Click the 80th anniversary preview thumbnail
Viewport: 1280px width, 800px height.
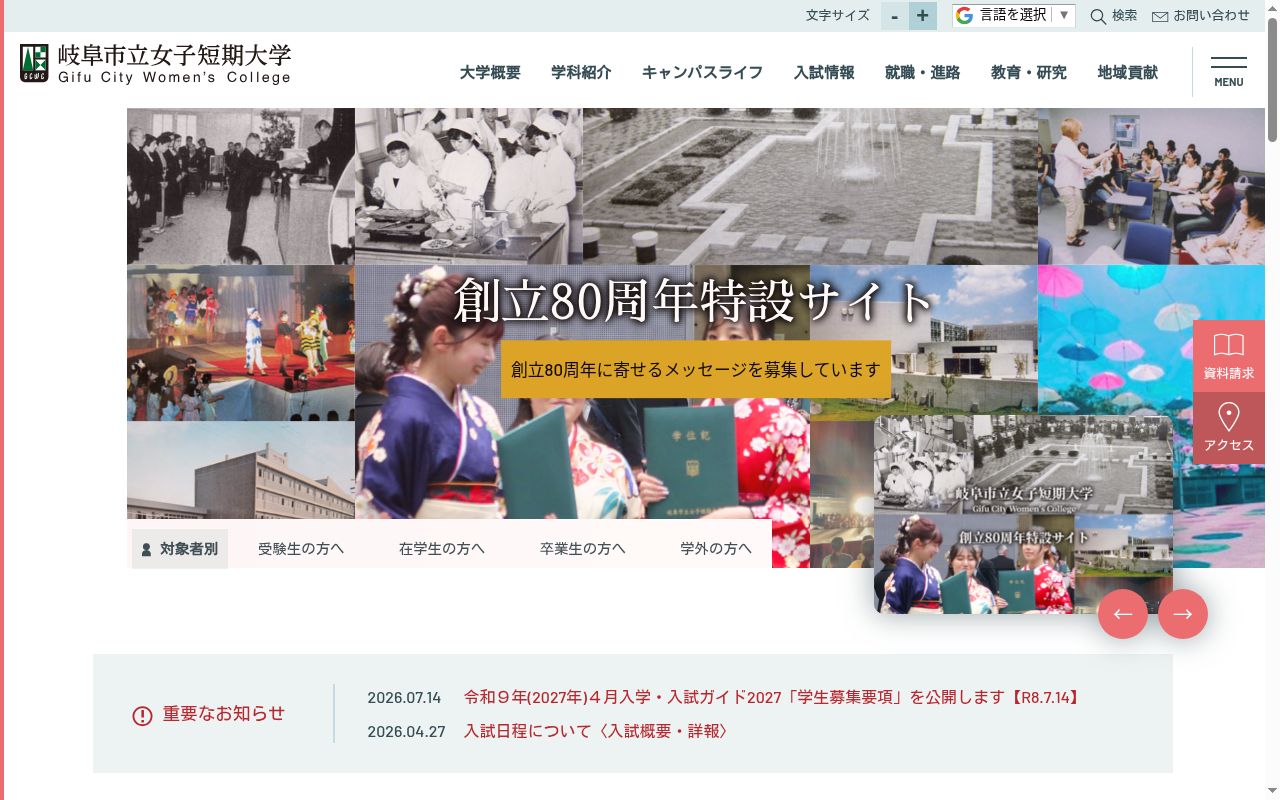[1023, 515]
